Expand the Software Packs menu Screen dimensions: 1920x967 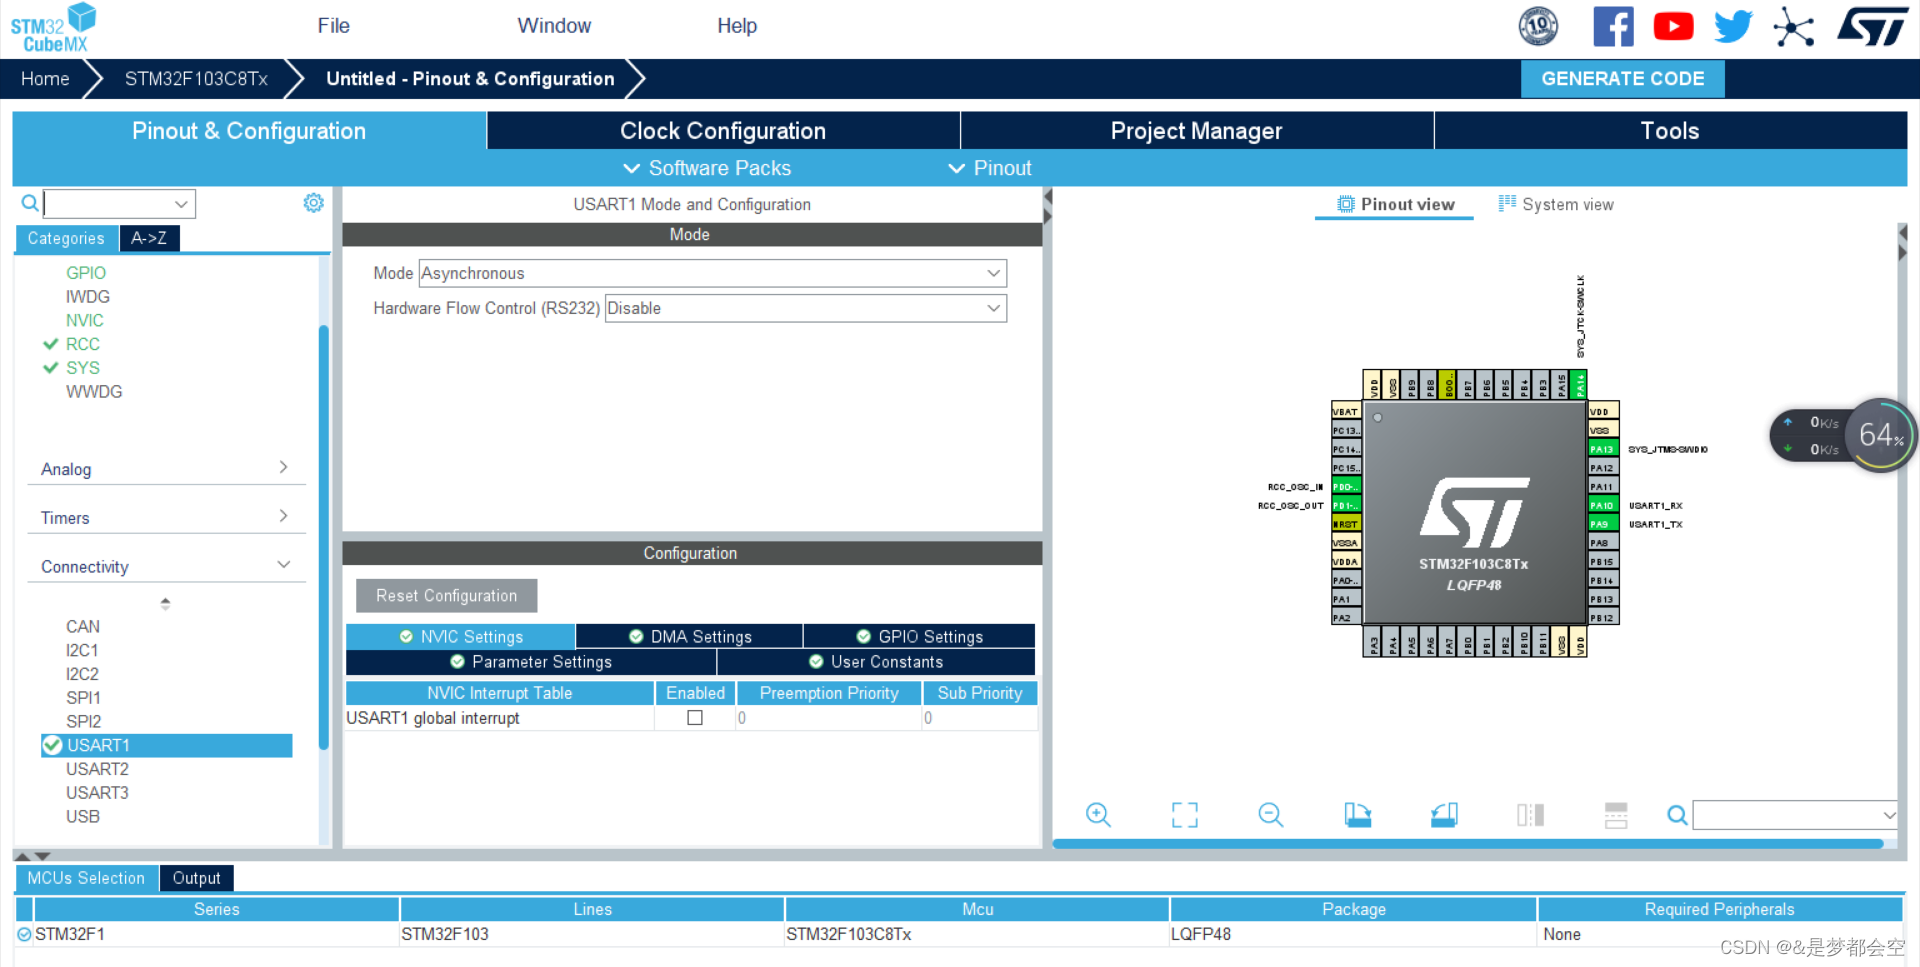click(707, 168)
